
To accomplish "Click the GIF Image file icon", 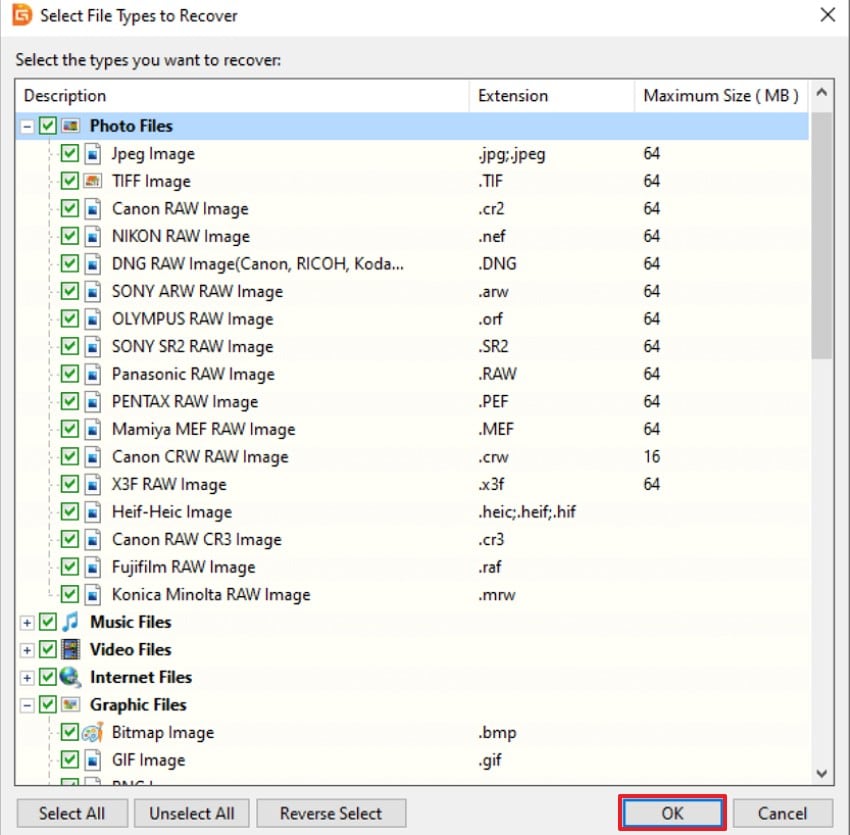I will click(x=93, y=760).
